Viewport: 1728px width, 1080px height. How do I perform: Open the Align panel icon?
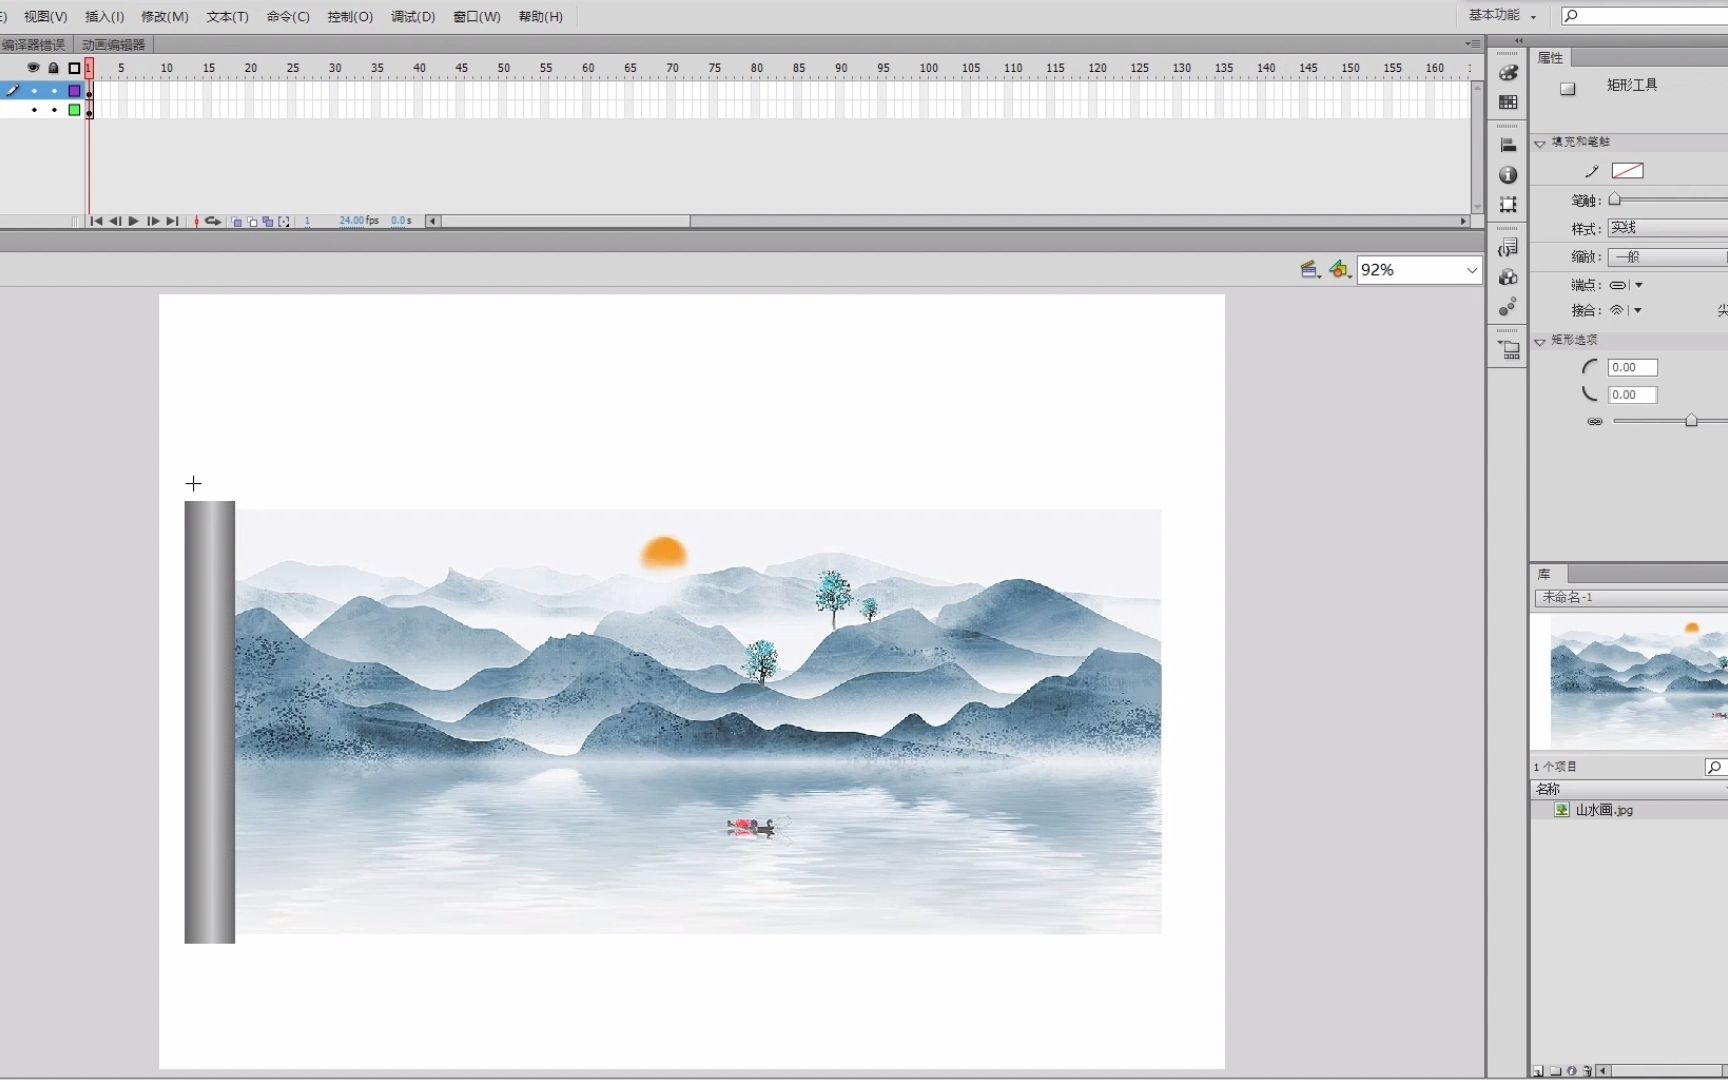tap(1508, 145)
